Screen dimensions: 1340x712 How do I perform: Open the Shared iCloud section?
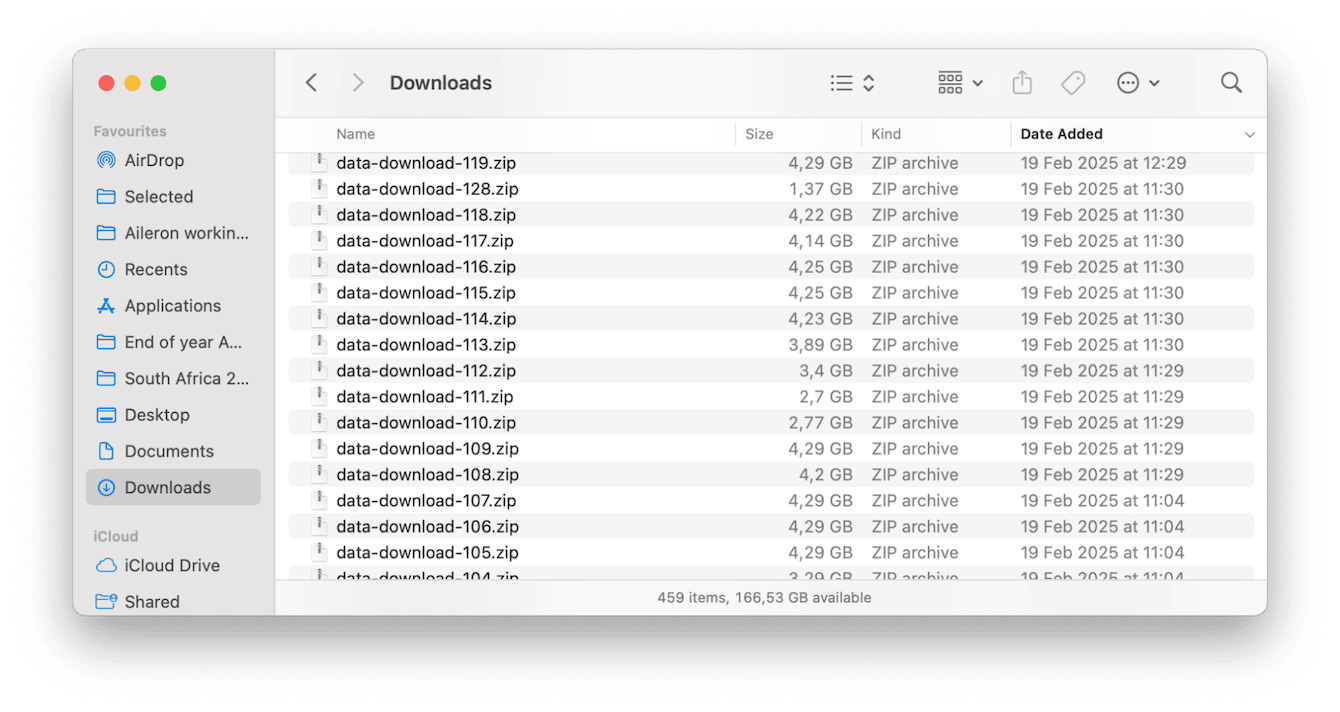pyautogui.click(x=152, y=601)
